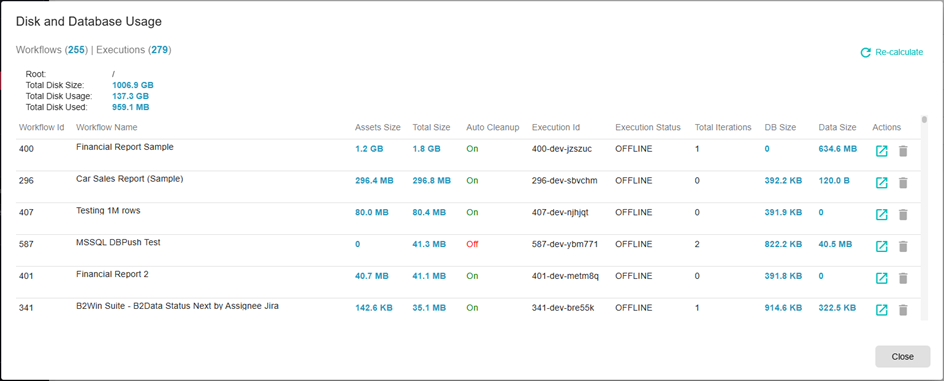
Task: Click execution id 401-dev-metm8q
Action: (x=565, y=276)
